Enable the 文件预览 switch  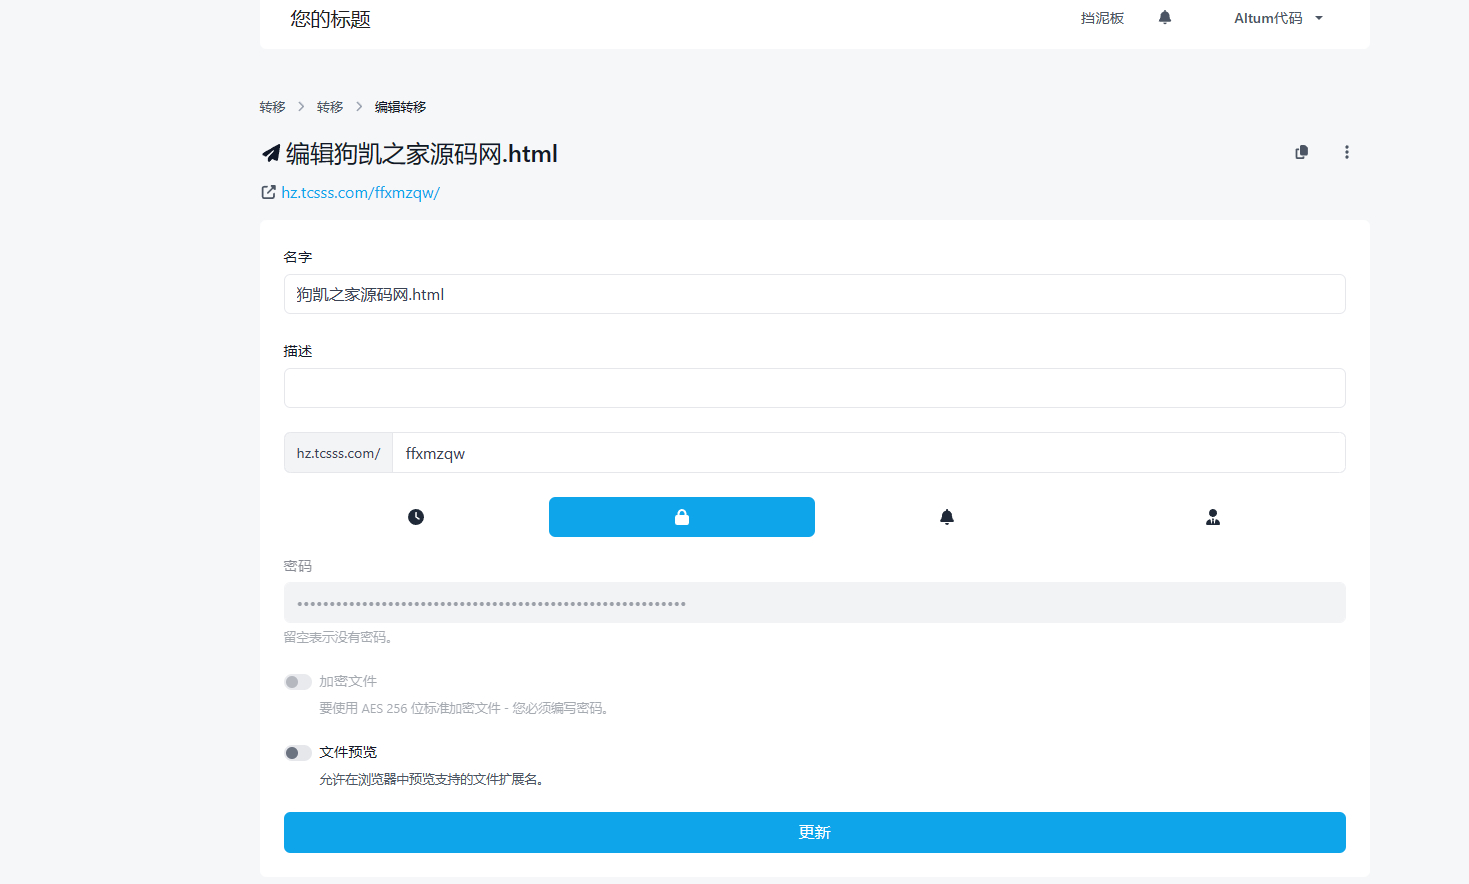click(x=298, y=753)
